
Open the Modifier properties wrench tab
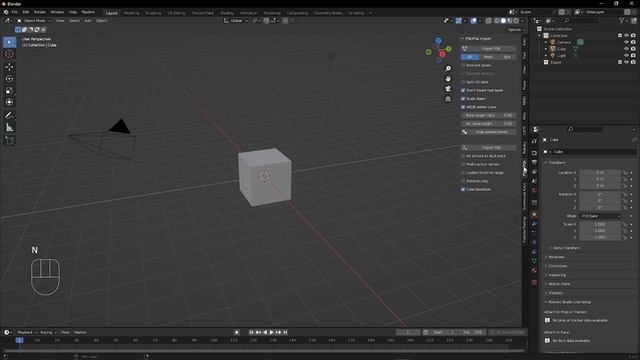point(534,224)
